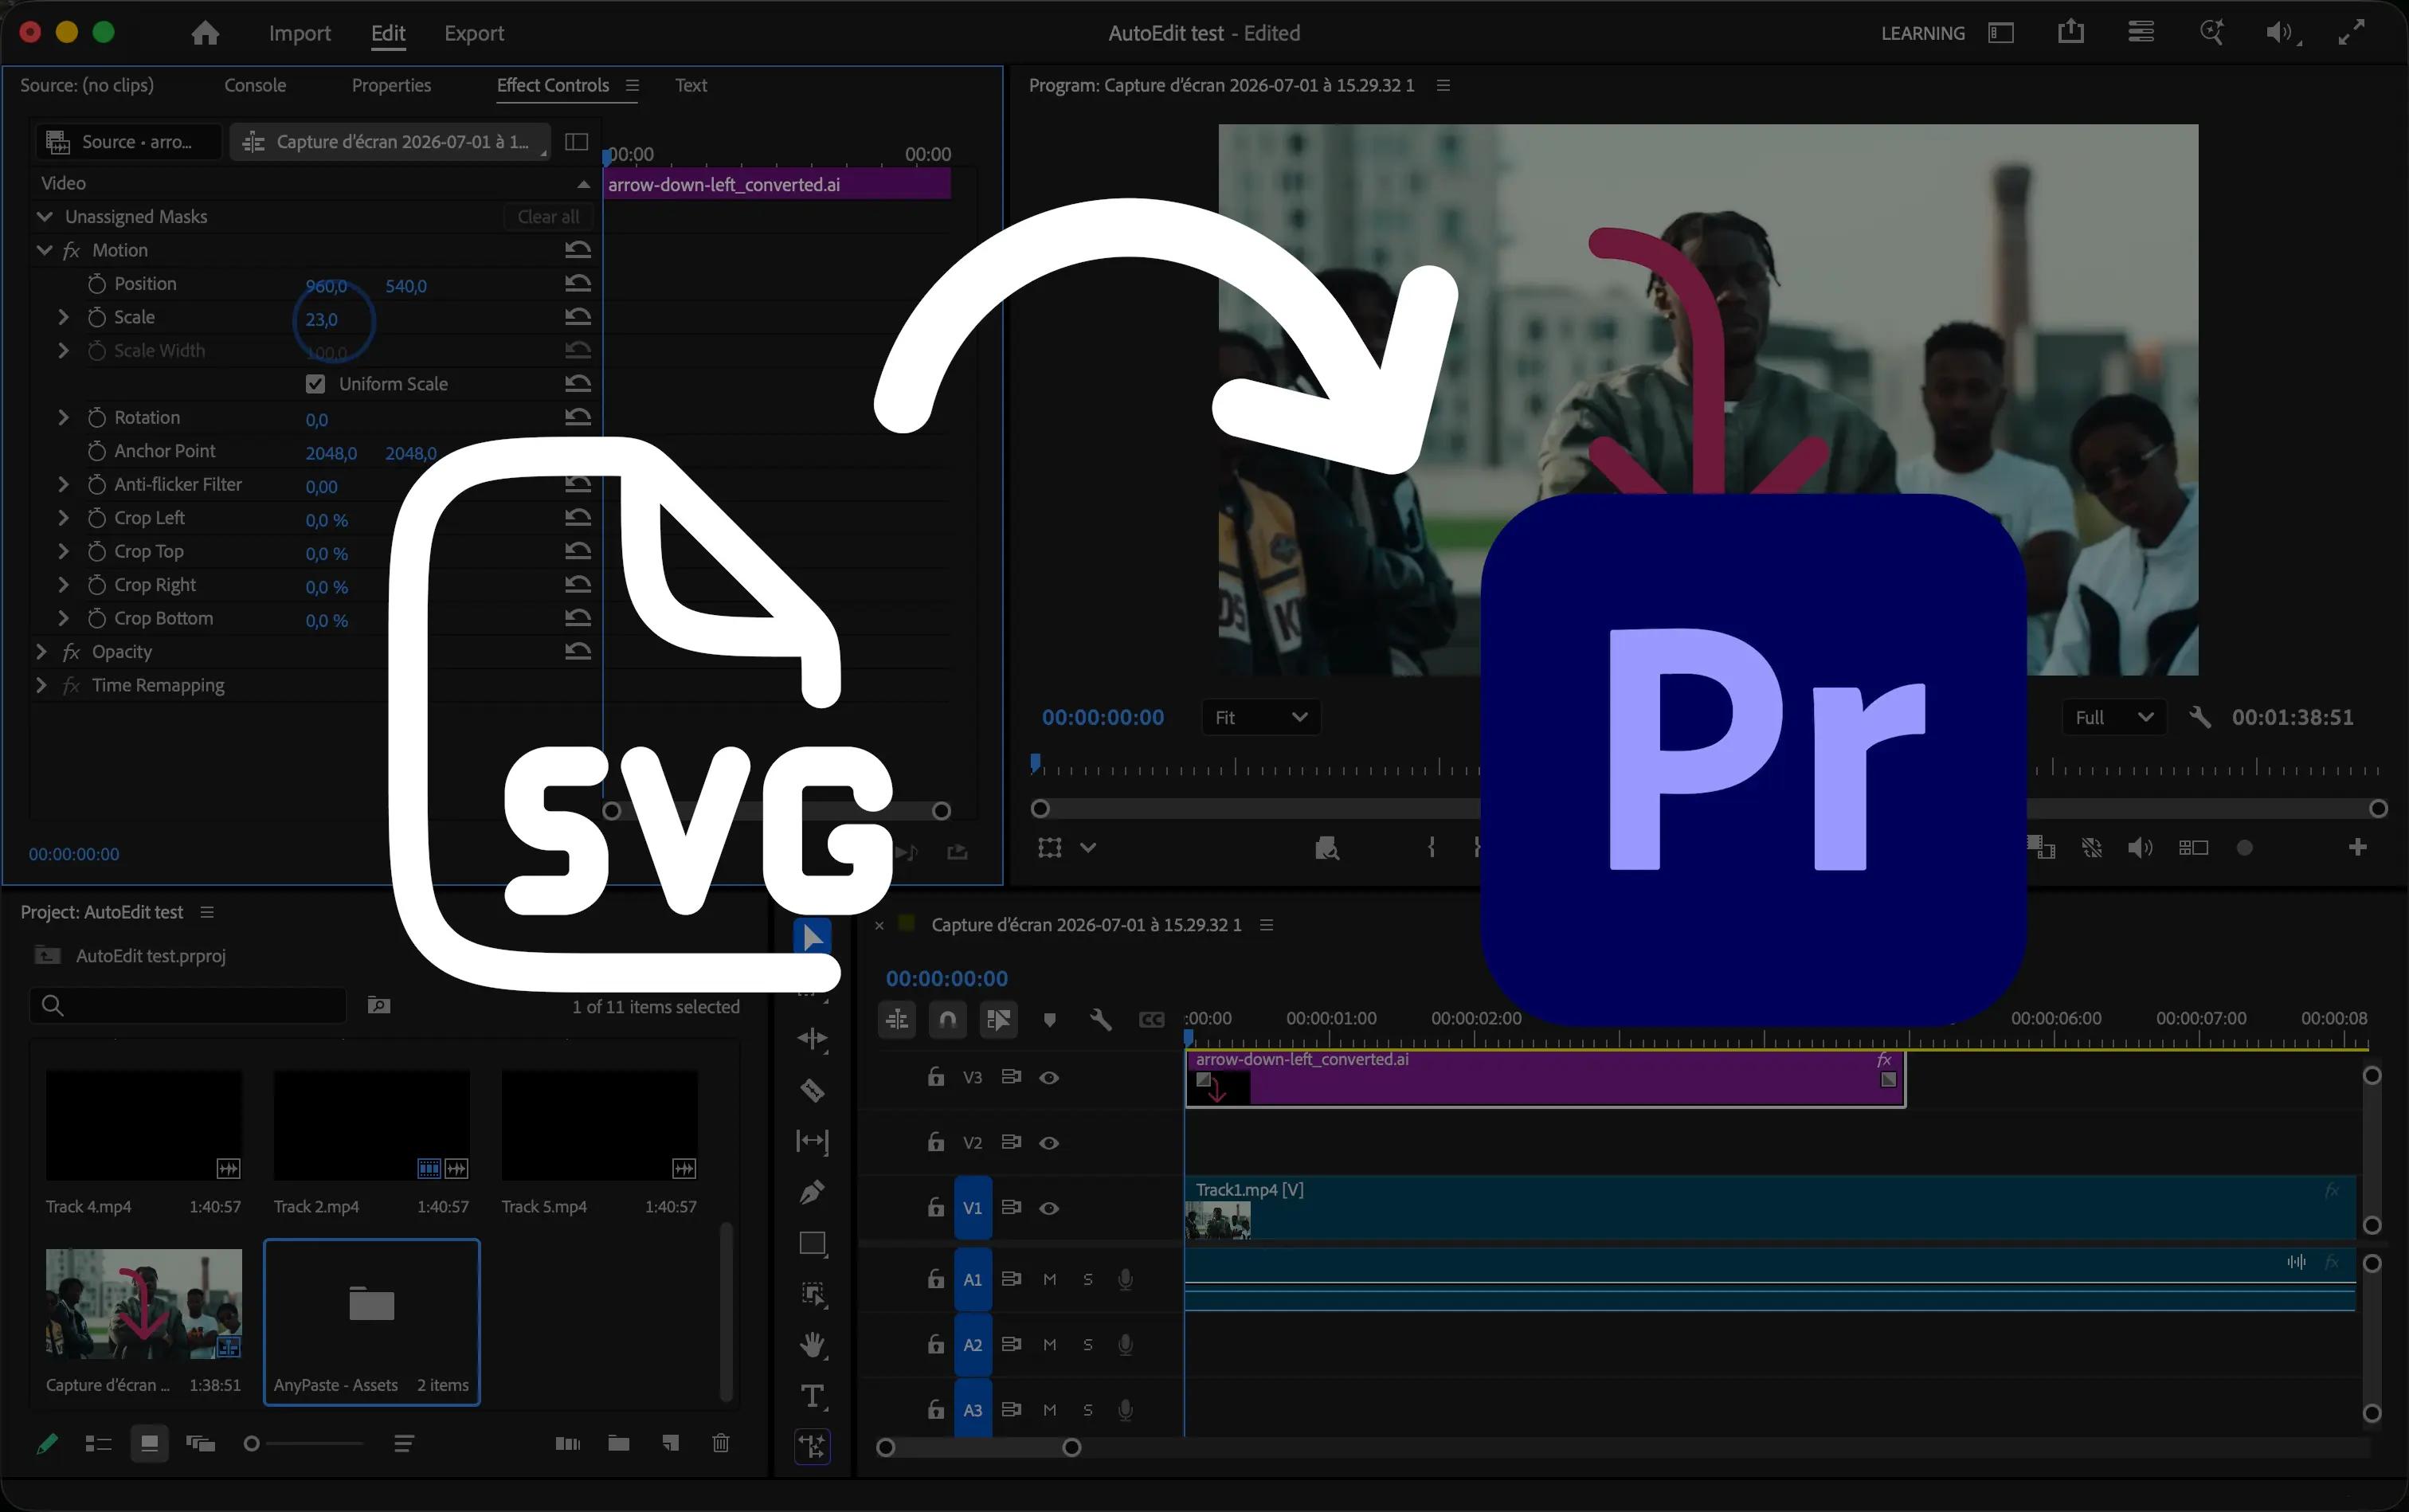The width and height of the screenshot is (2409, 1512).
Task: Click the Clear all masks button
Action: tap(548, 216)
